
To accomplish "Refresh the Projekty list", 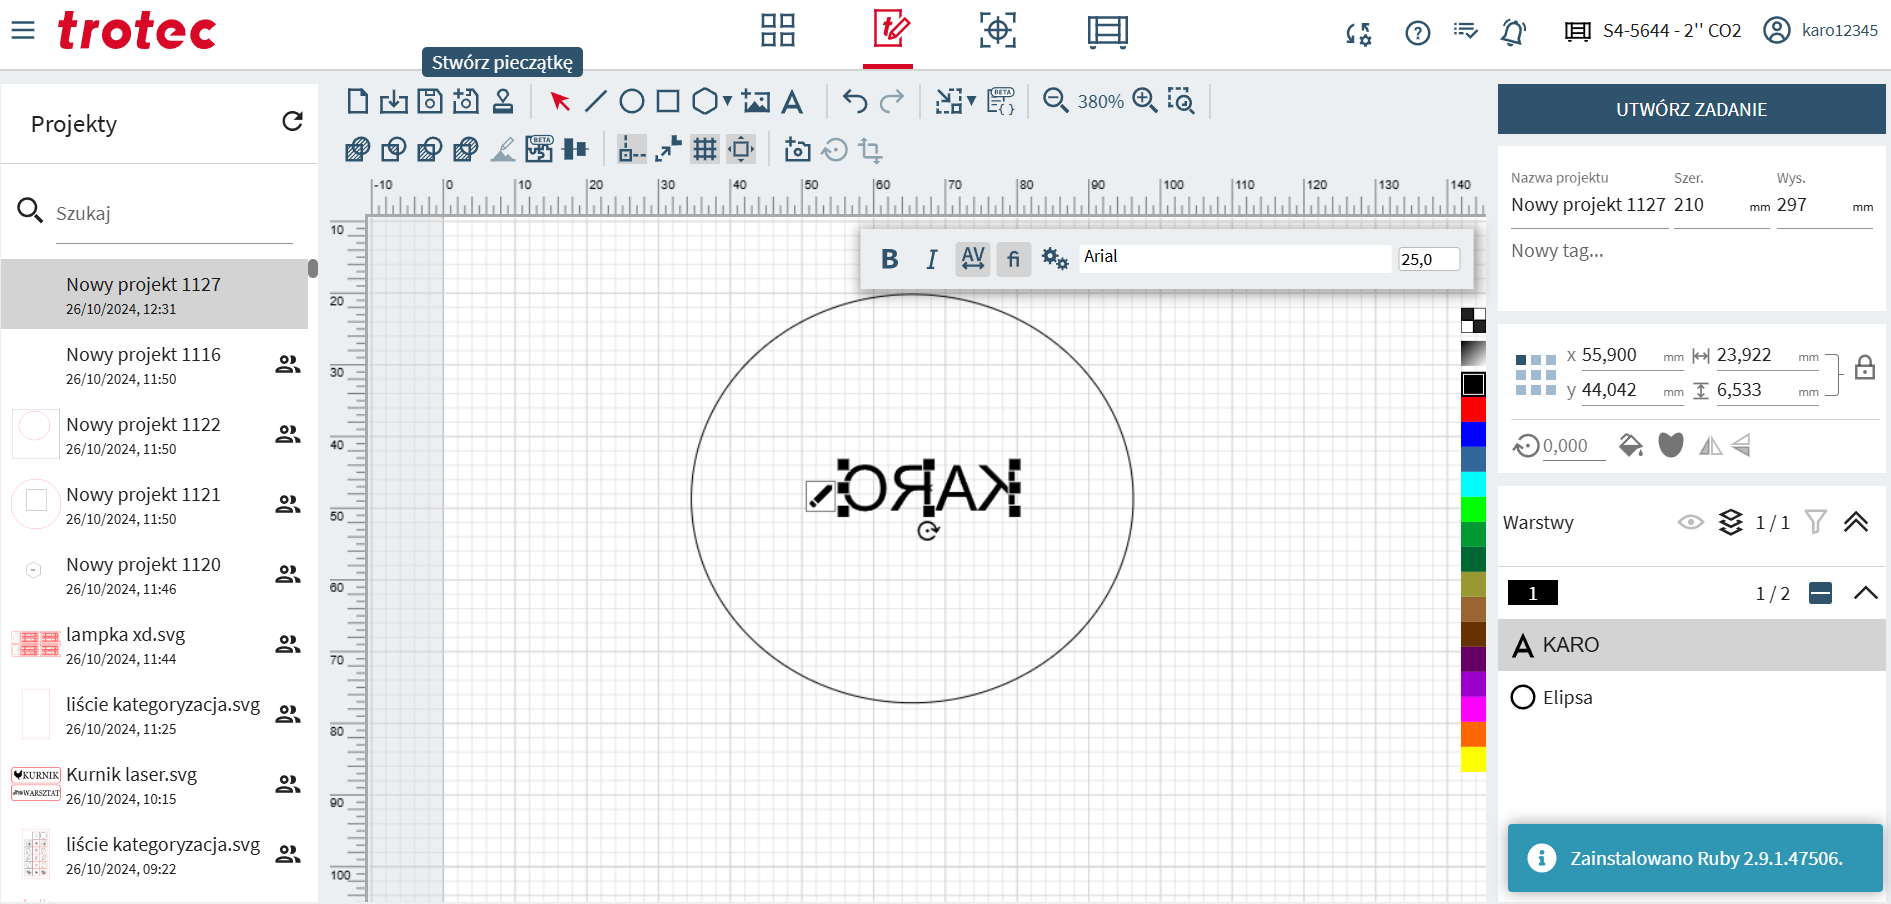I will pyautogui.click(x=292, y=122).
